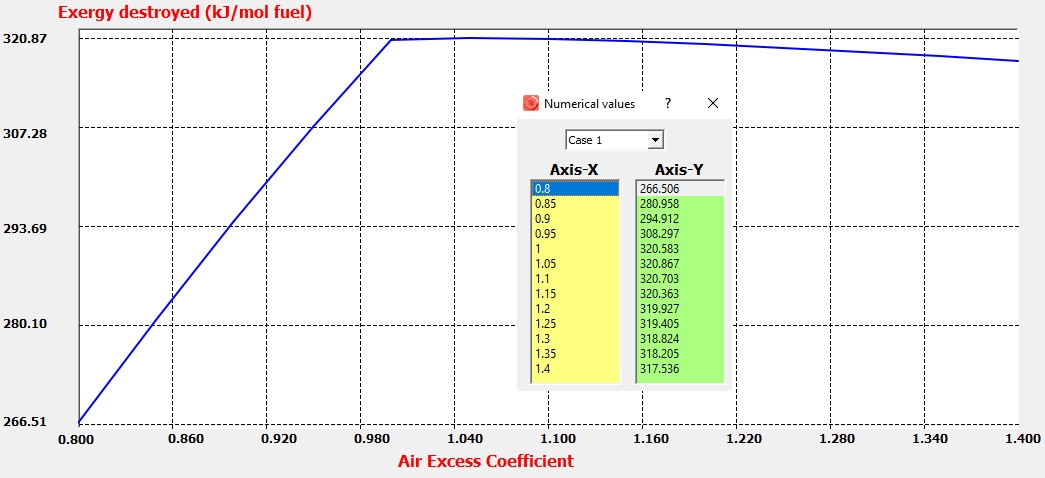The width and height of the screenshot is (1045, 478).
Task: Select 0.95 in the Axis-X list
Action: (x=575, y=233)
